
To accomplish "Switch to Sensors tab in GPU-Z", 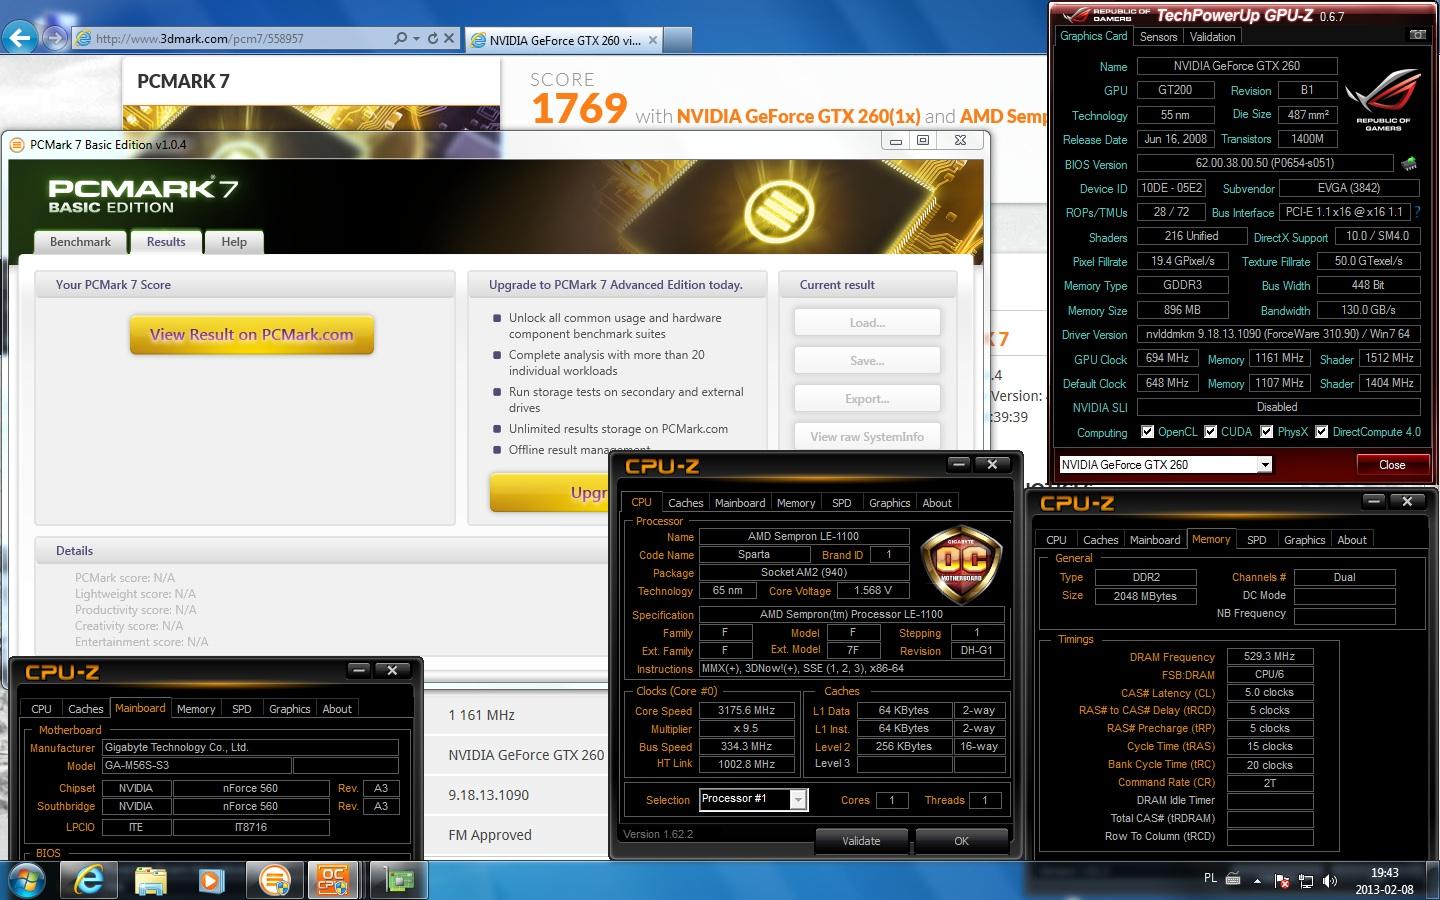I will point(1158,36).
